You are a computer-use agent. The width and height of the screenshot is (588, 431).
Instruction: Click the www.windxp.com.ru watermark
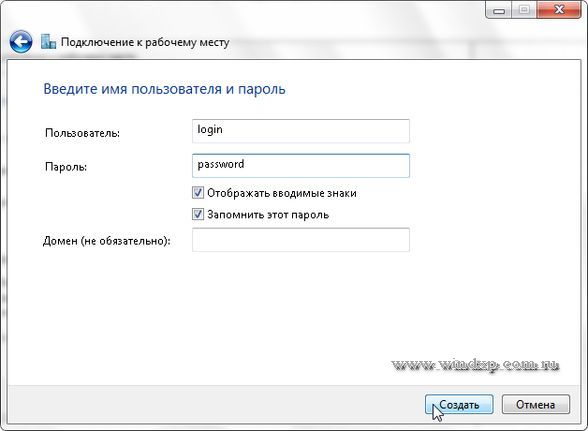(x=476, y=365)
